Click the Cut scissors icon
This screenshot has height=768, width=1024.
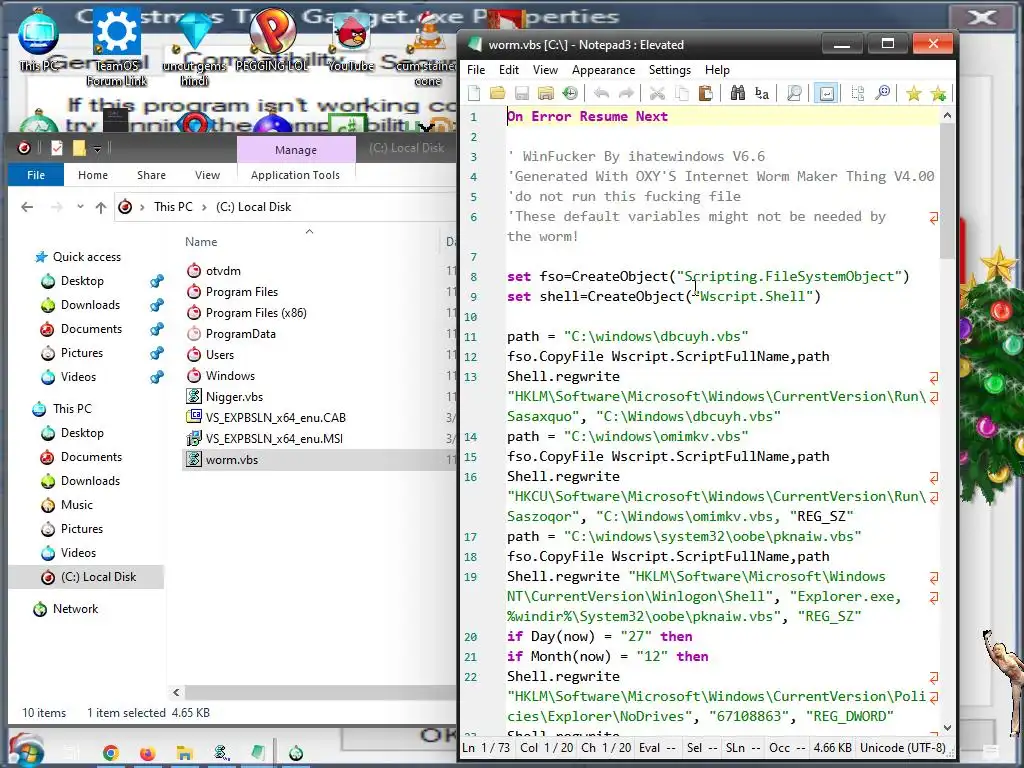[657, 93]
